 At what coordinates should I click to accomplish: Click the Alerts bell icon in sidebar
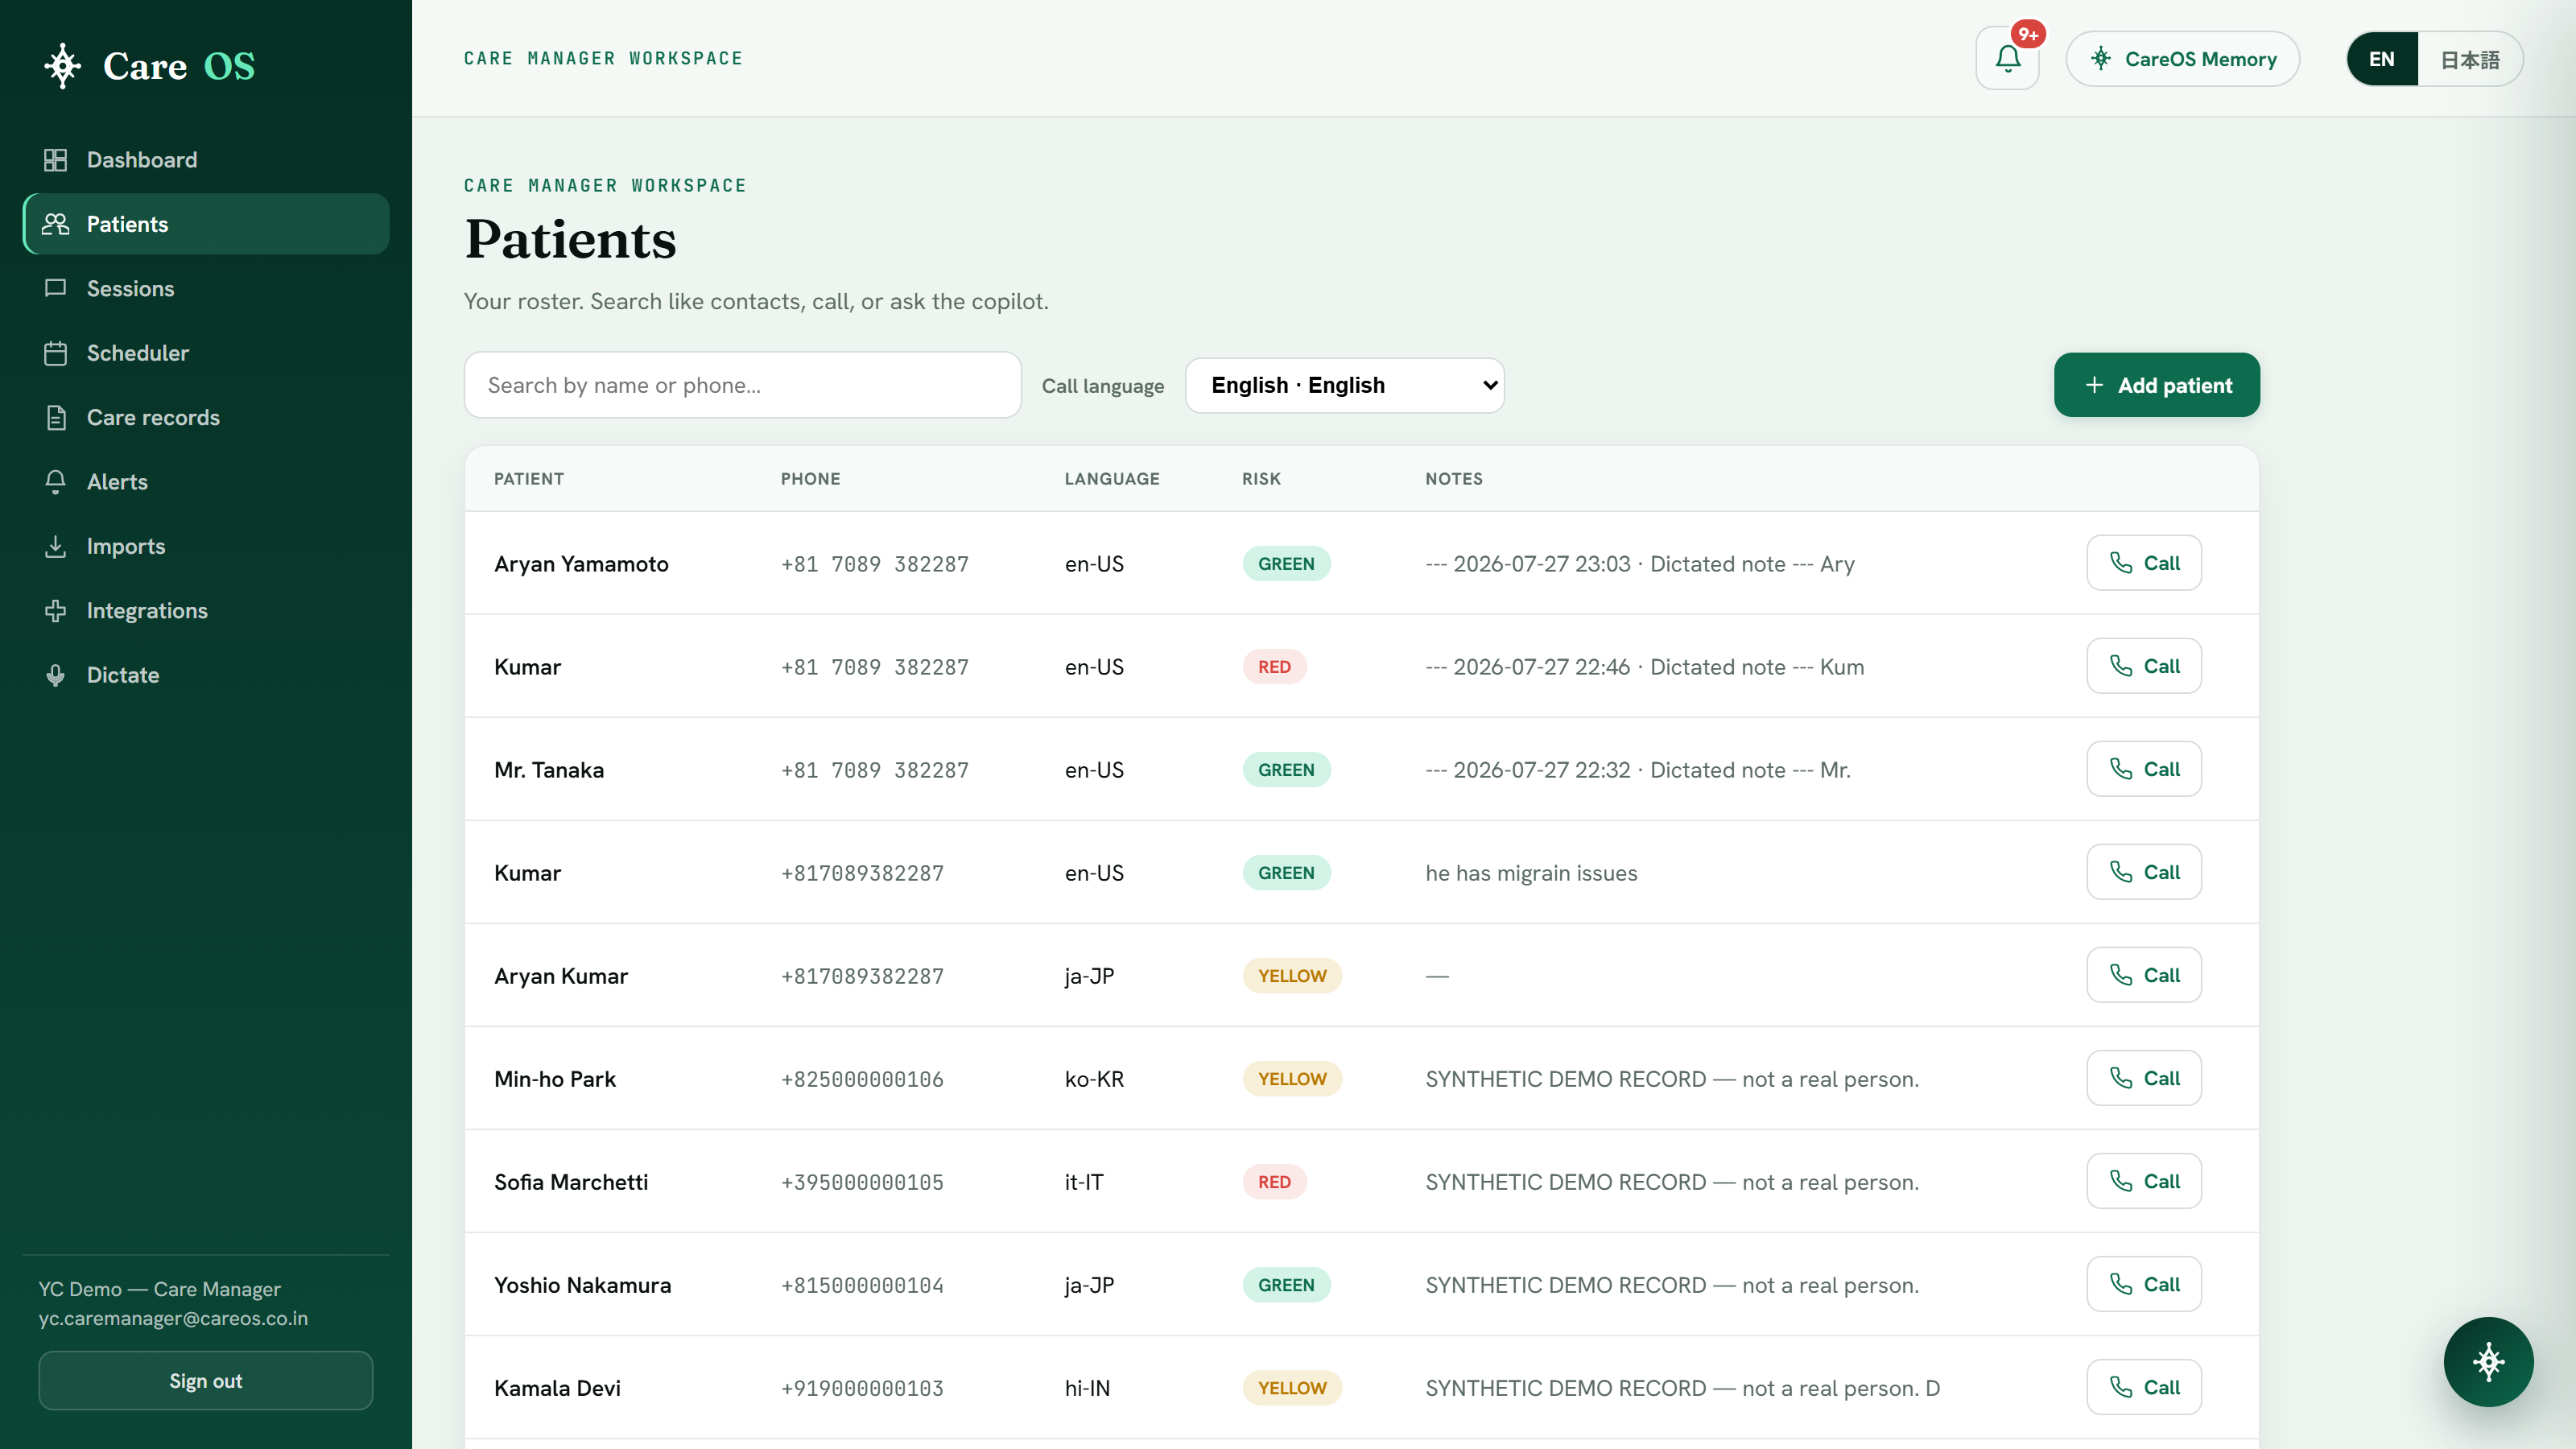click(x=56, y=482)
